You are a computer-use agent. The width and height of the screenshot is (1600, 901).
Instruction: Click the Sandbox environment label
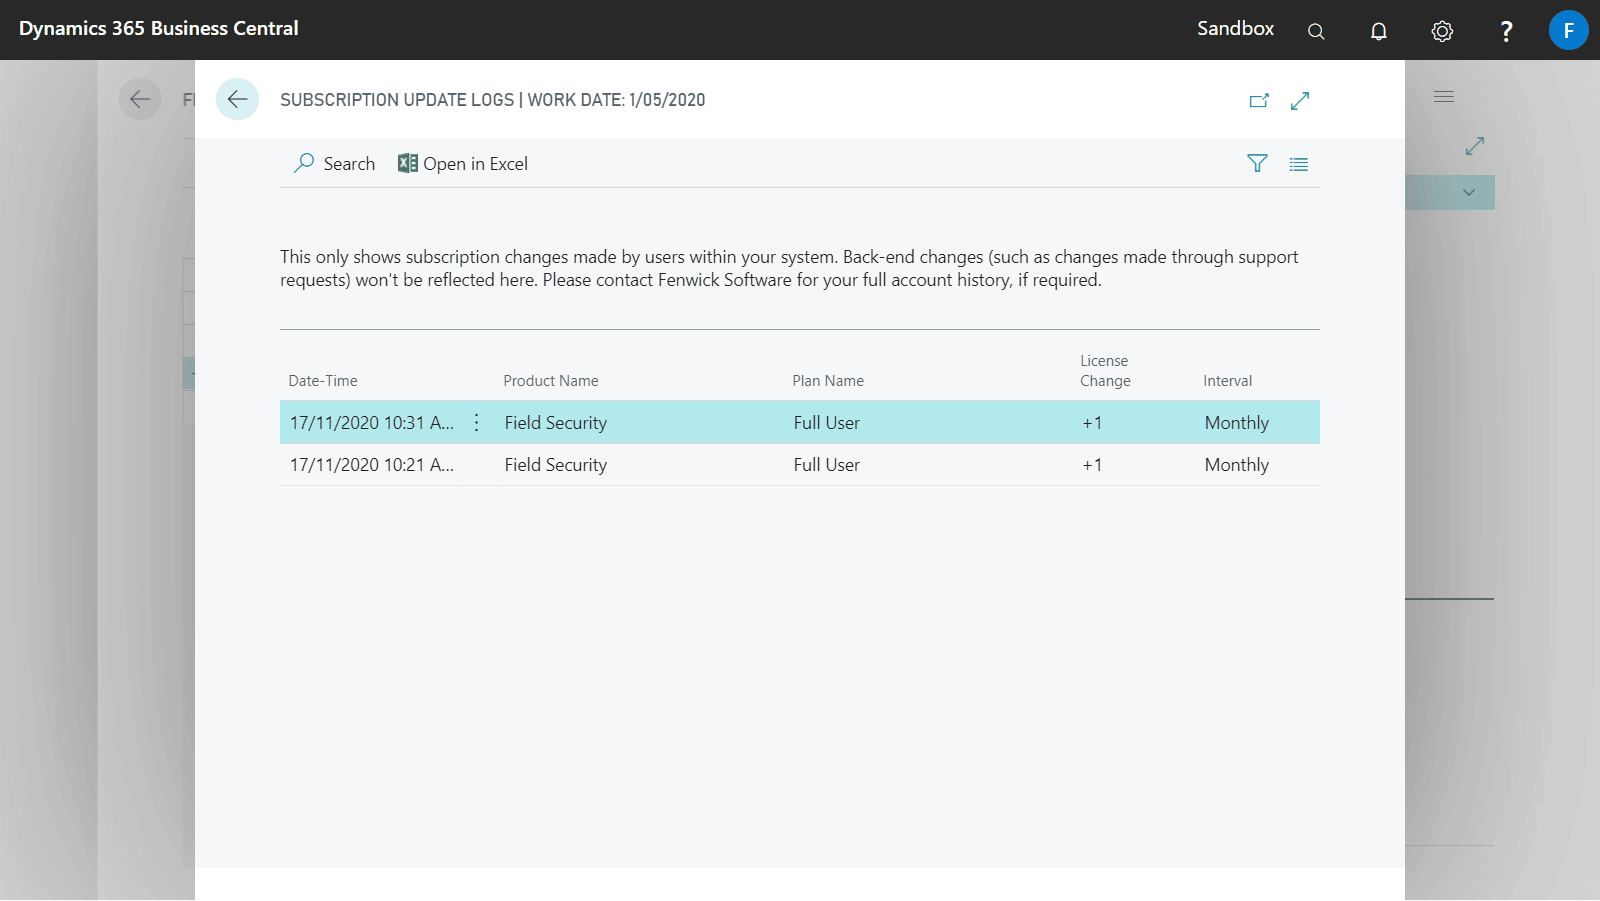pos(1235,28)
